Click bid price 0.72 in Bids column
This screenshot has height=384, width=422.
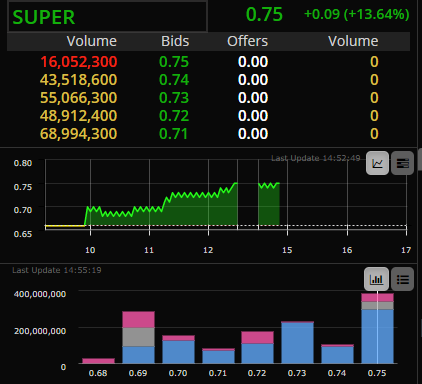[x=174, y=116]
